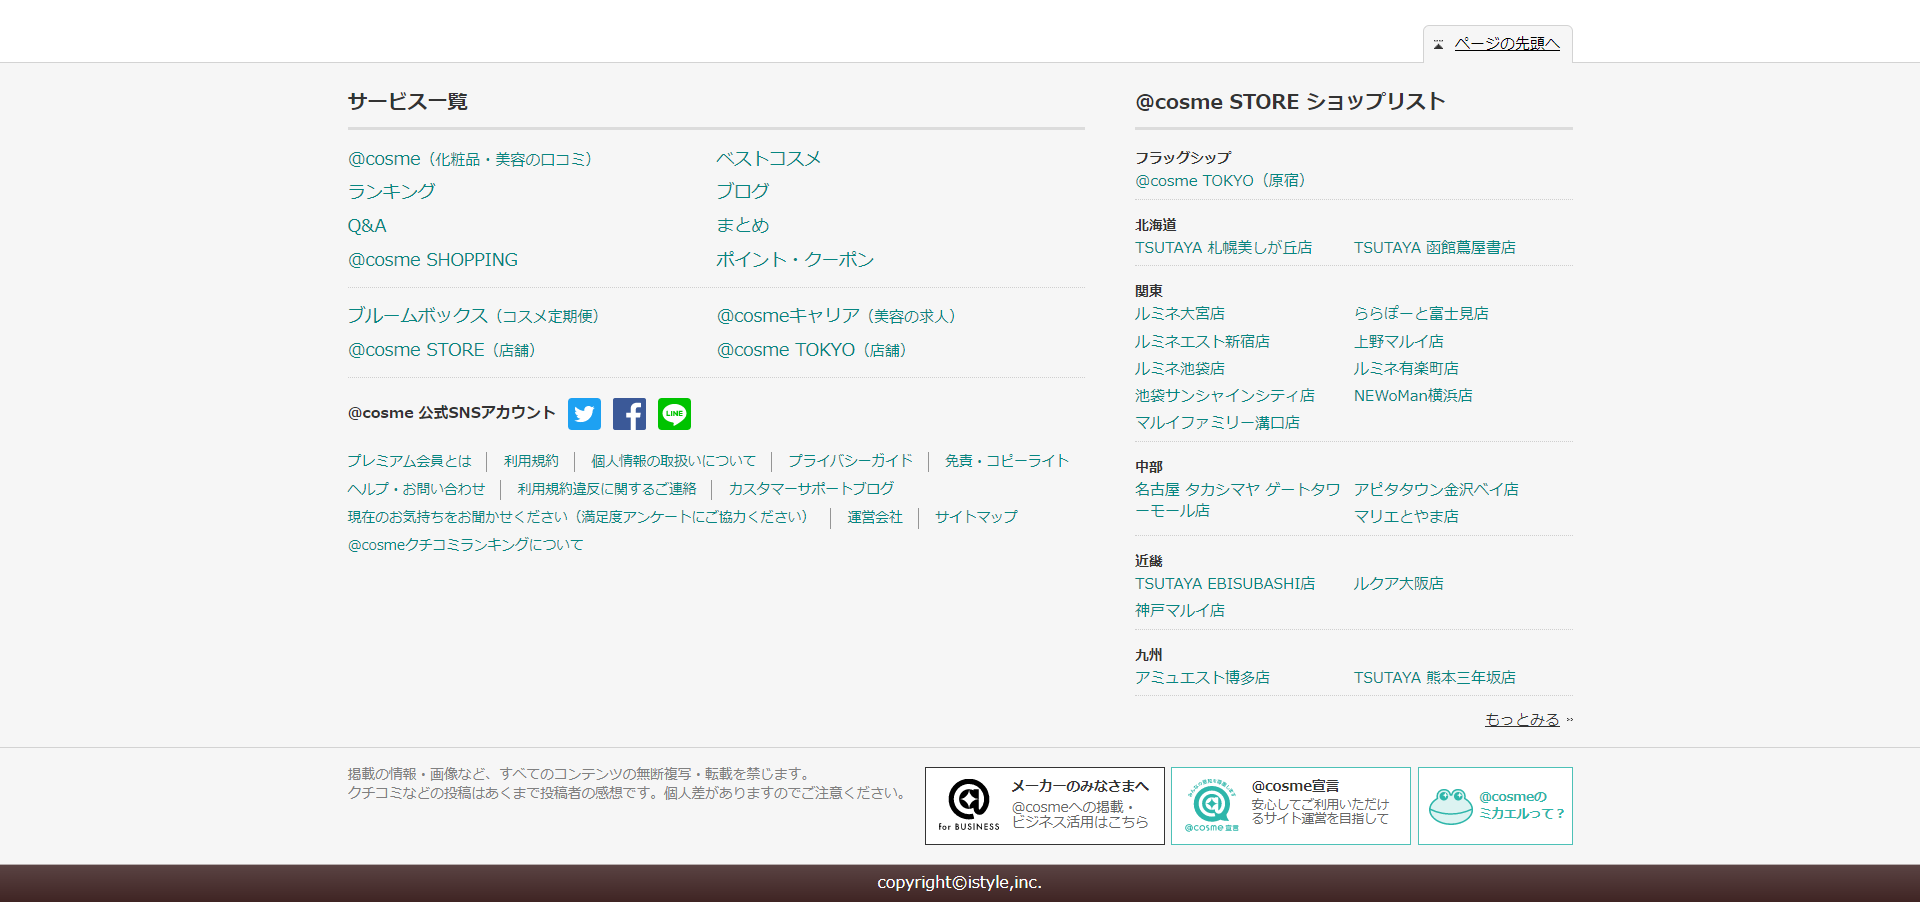
Task: Select flagship @cosme TOKYO (原宿) shop
Action: (x=1223, y=181)
